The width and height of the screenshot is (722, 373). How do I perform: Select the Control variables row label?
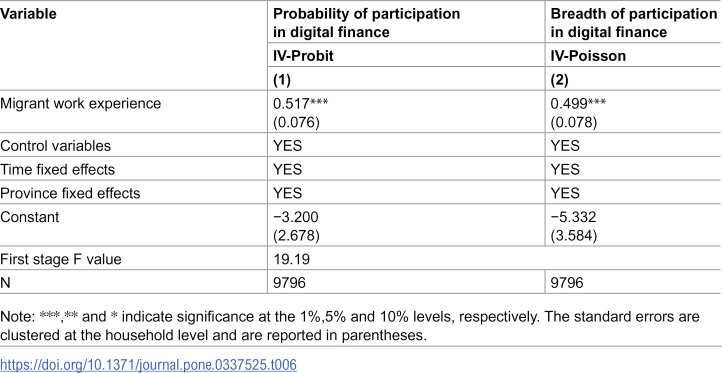56,146
